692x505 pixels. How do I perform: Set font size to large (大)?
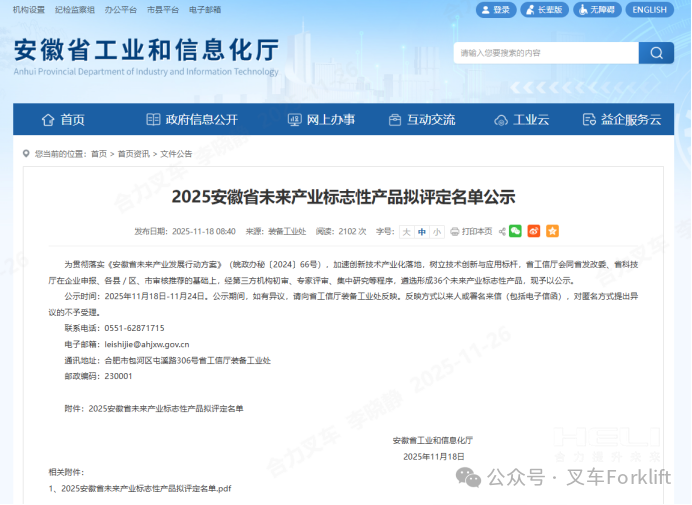pos(406,231)
